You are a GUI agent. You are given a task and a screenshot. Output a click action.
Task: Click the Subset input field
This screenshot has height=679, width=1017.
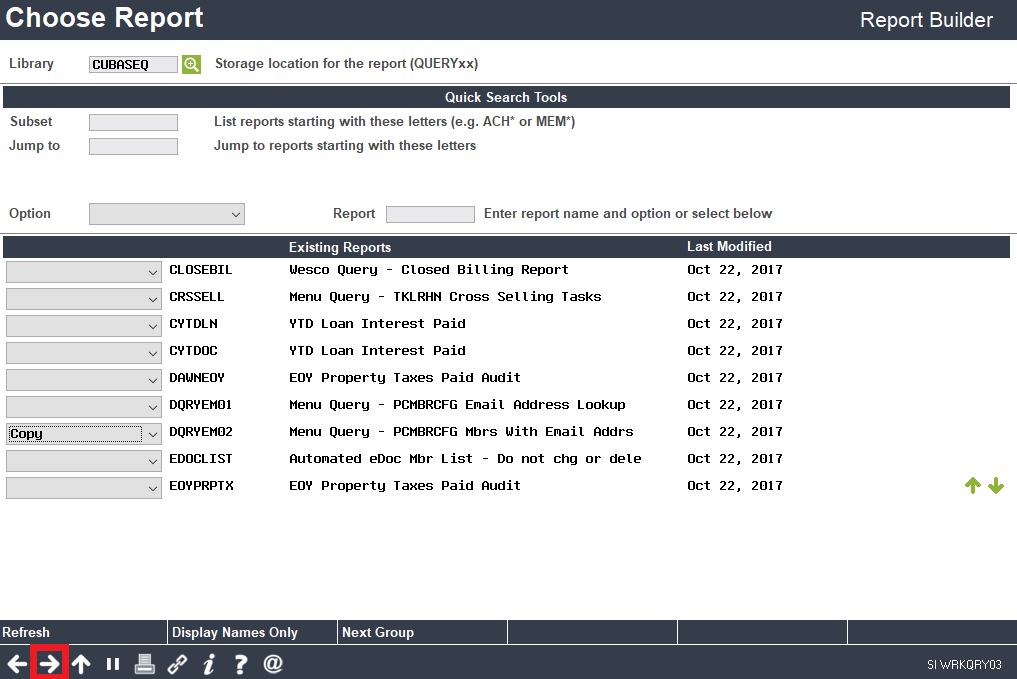[x=133, y=122]
